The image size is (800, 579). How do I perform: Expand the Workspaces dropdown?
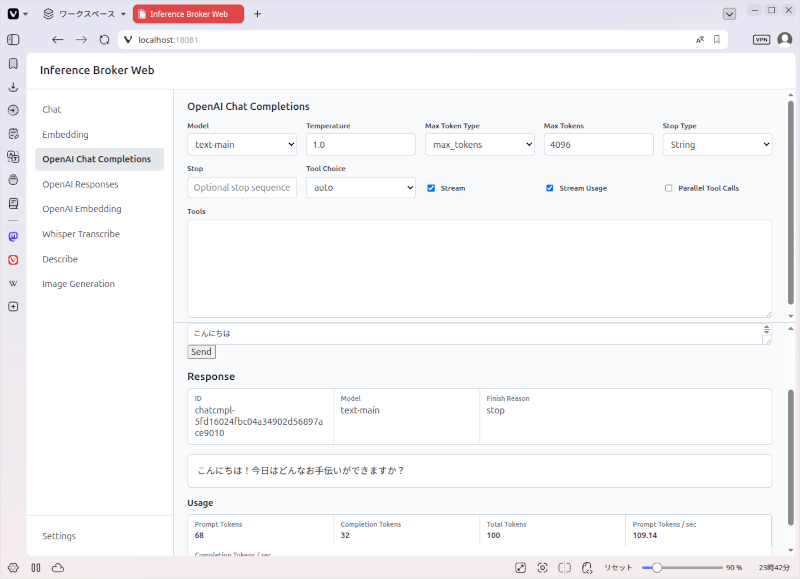[84, 14]
